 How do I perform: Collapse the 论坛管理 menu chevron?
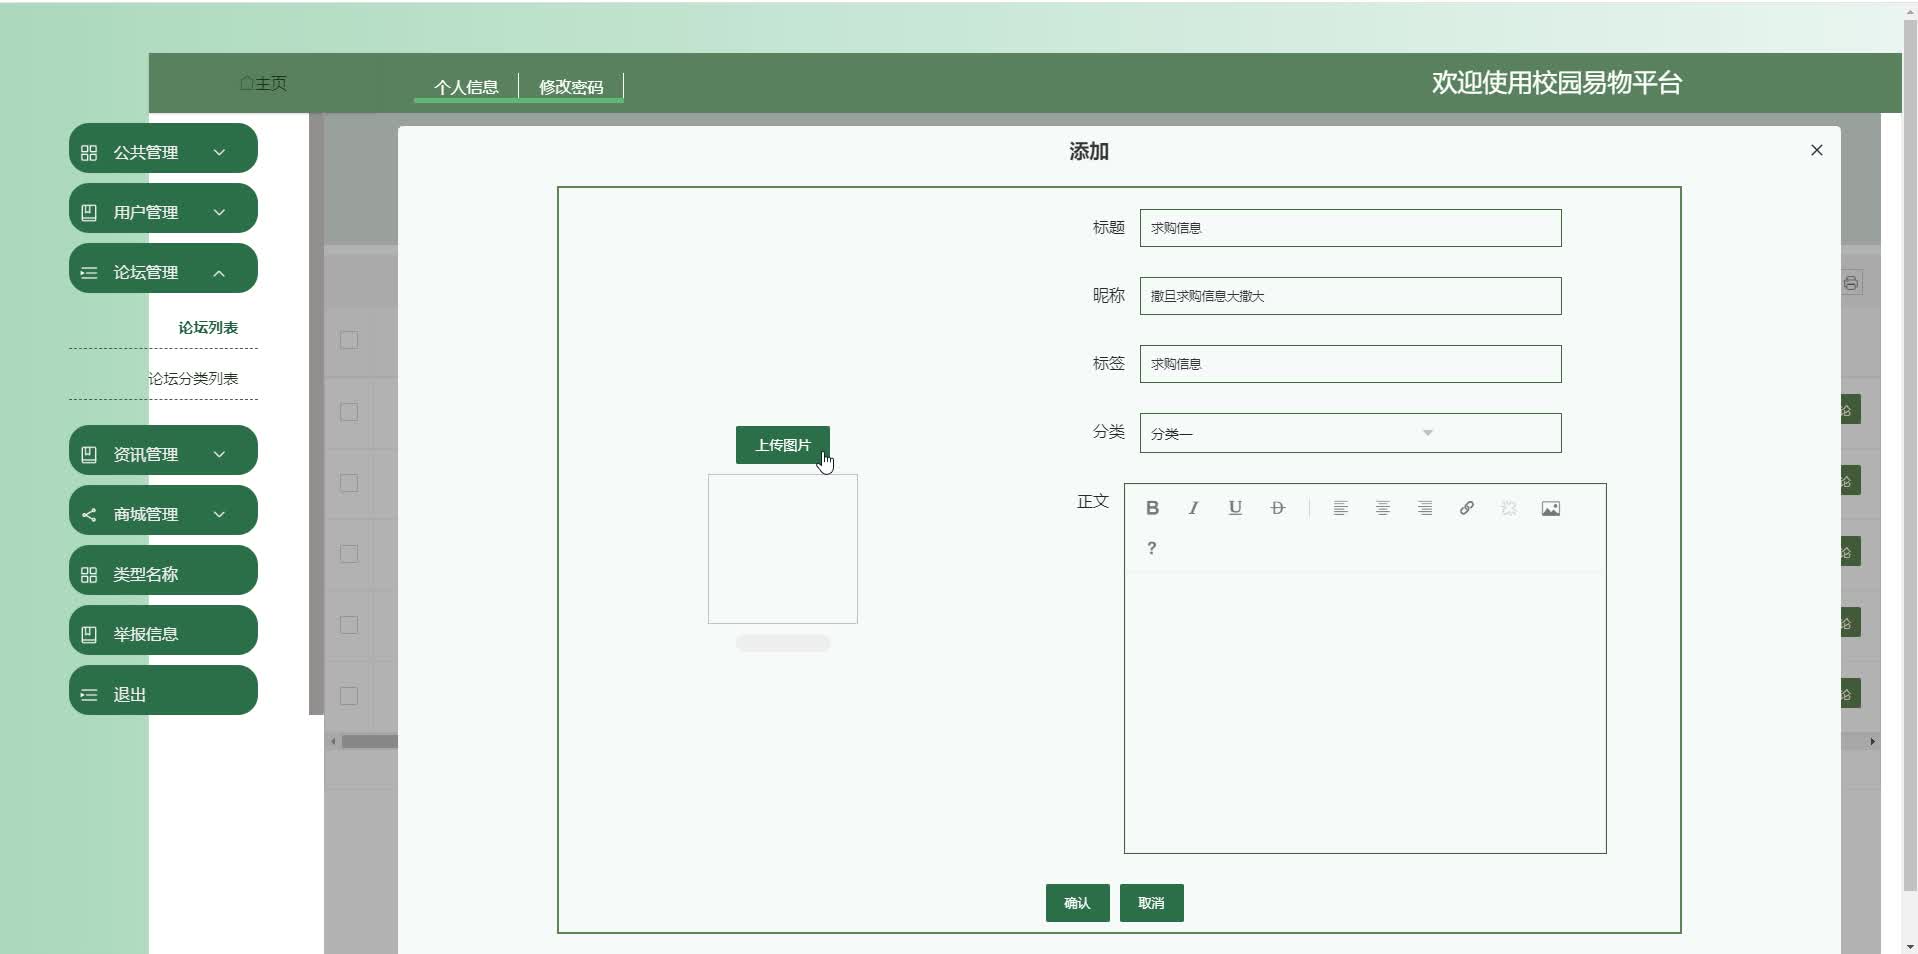219,273
